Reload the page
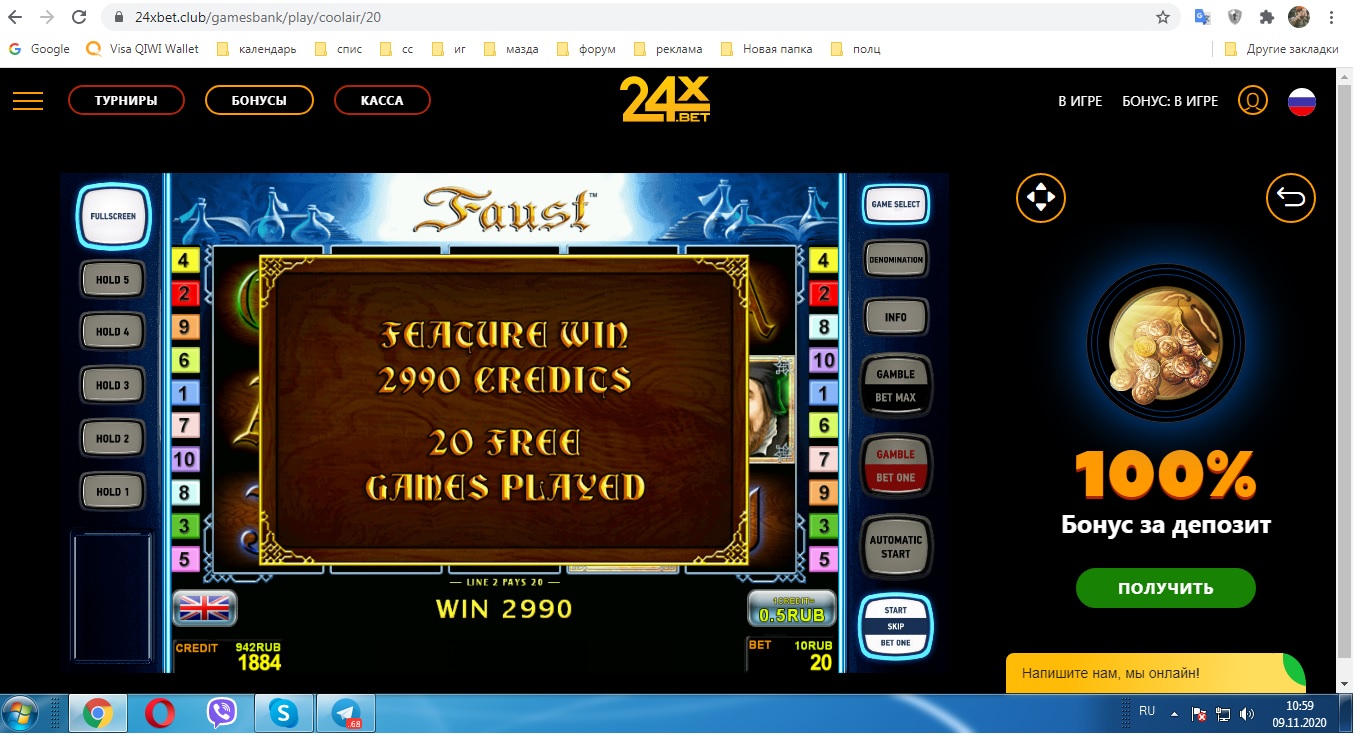This screenshot has width=1357, height=735. (79, 17)
